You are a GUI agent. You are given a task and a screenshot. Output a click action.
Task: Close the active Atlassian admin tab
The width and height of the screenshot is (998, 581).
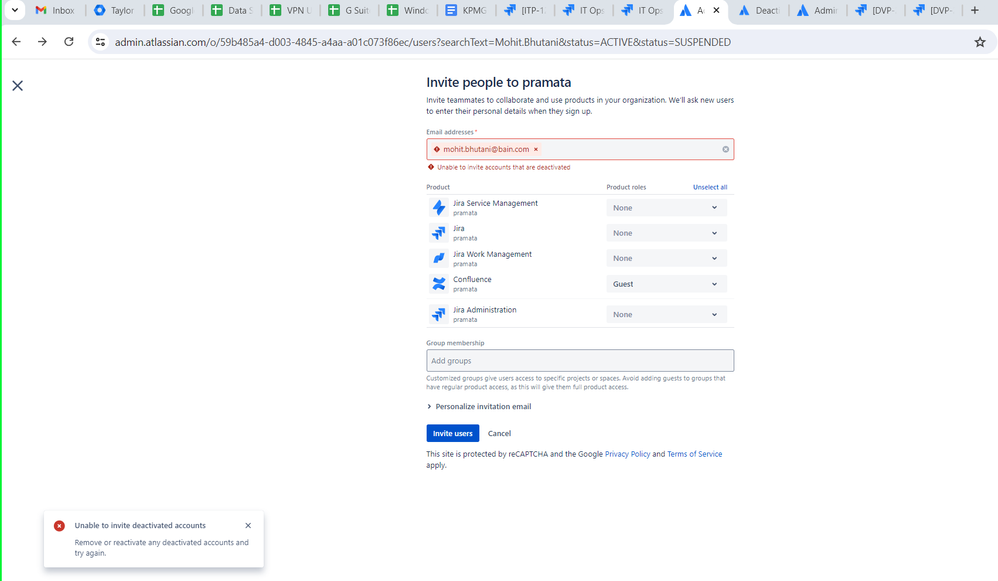coord(716,10)
